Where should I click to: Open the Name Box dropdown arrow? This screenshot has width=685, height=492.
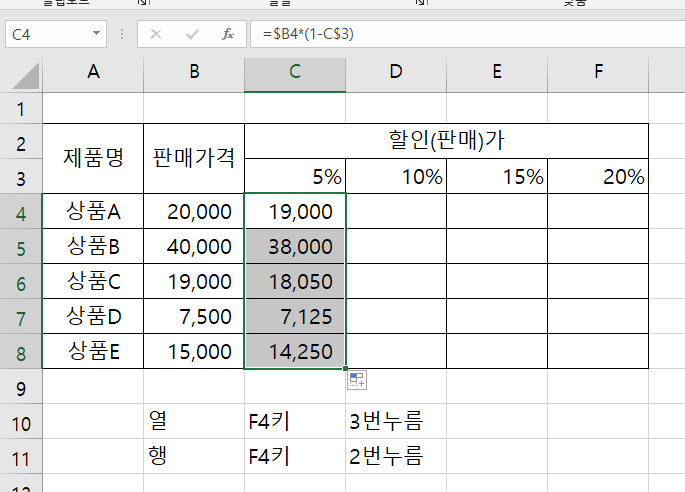96,33
